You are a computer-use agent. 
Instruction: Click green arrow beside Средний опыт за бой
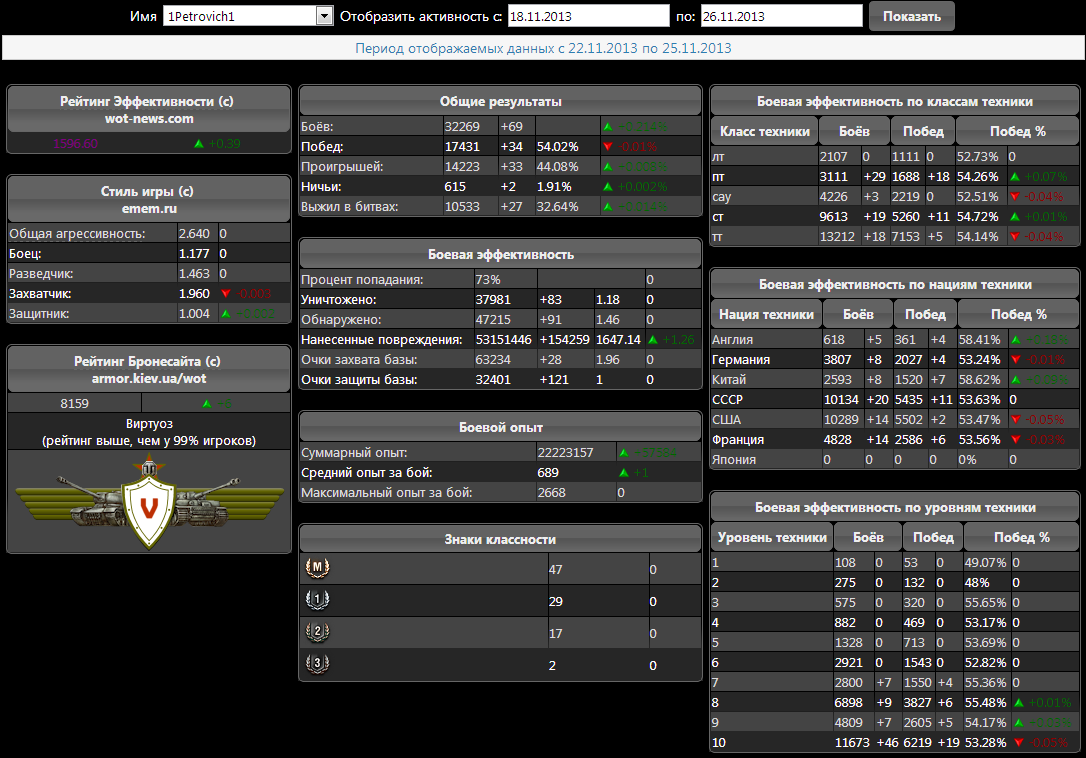(624, 472)
